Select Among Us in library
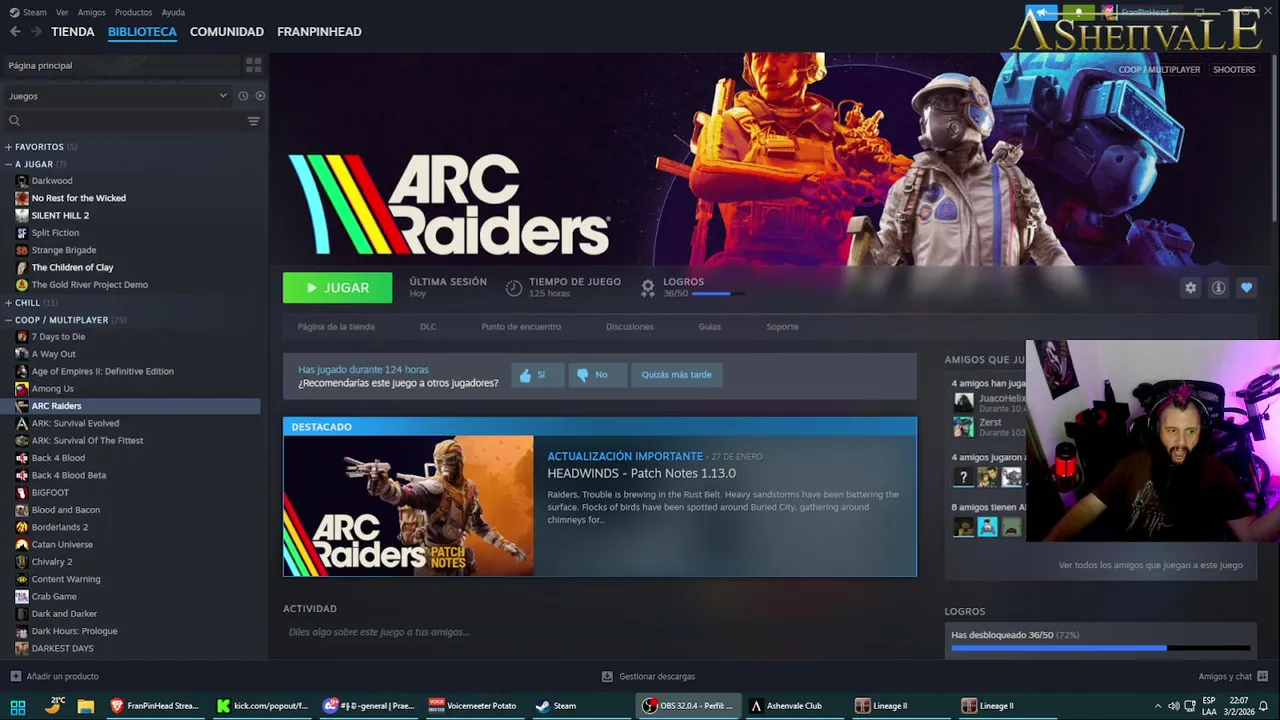The height and width of the screenshot is (720, 1280). tap(53, 389)
